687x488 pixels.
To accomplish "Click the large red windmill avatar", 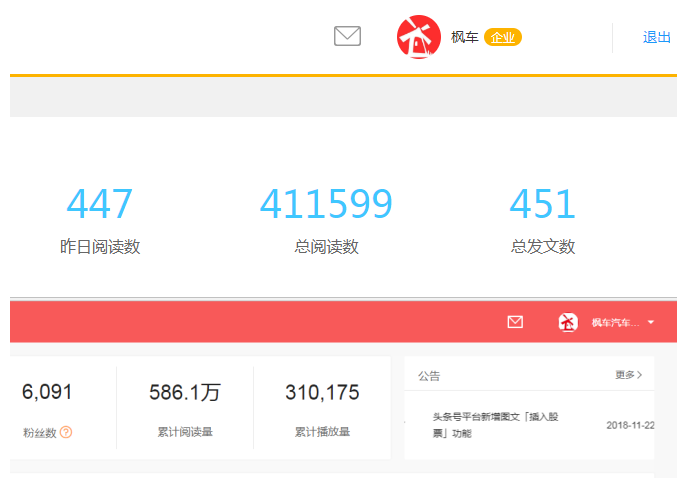I will coord(419,37).
